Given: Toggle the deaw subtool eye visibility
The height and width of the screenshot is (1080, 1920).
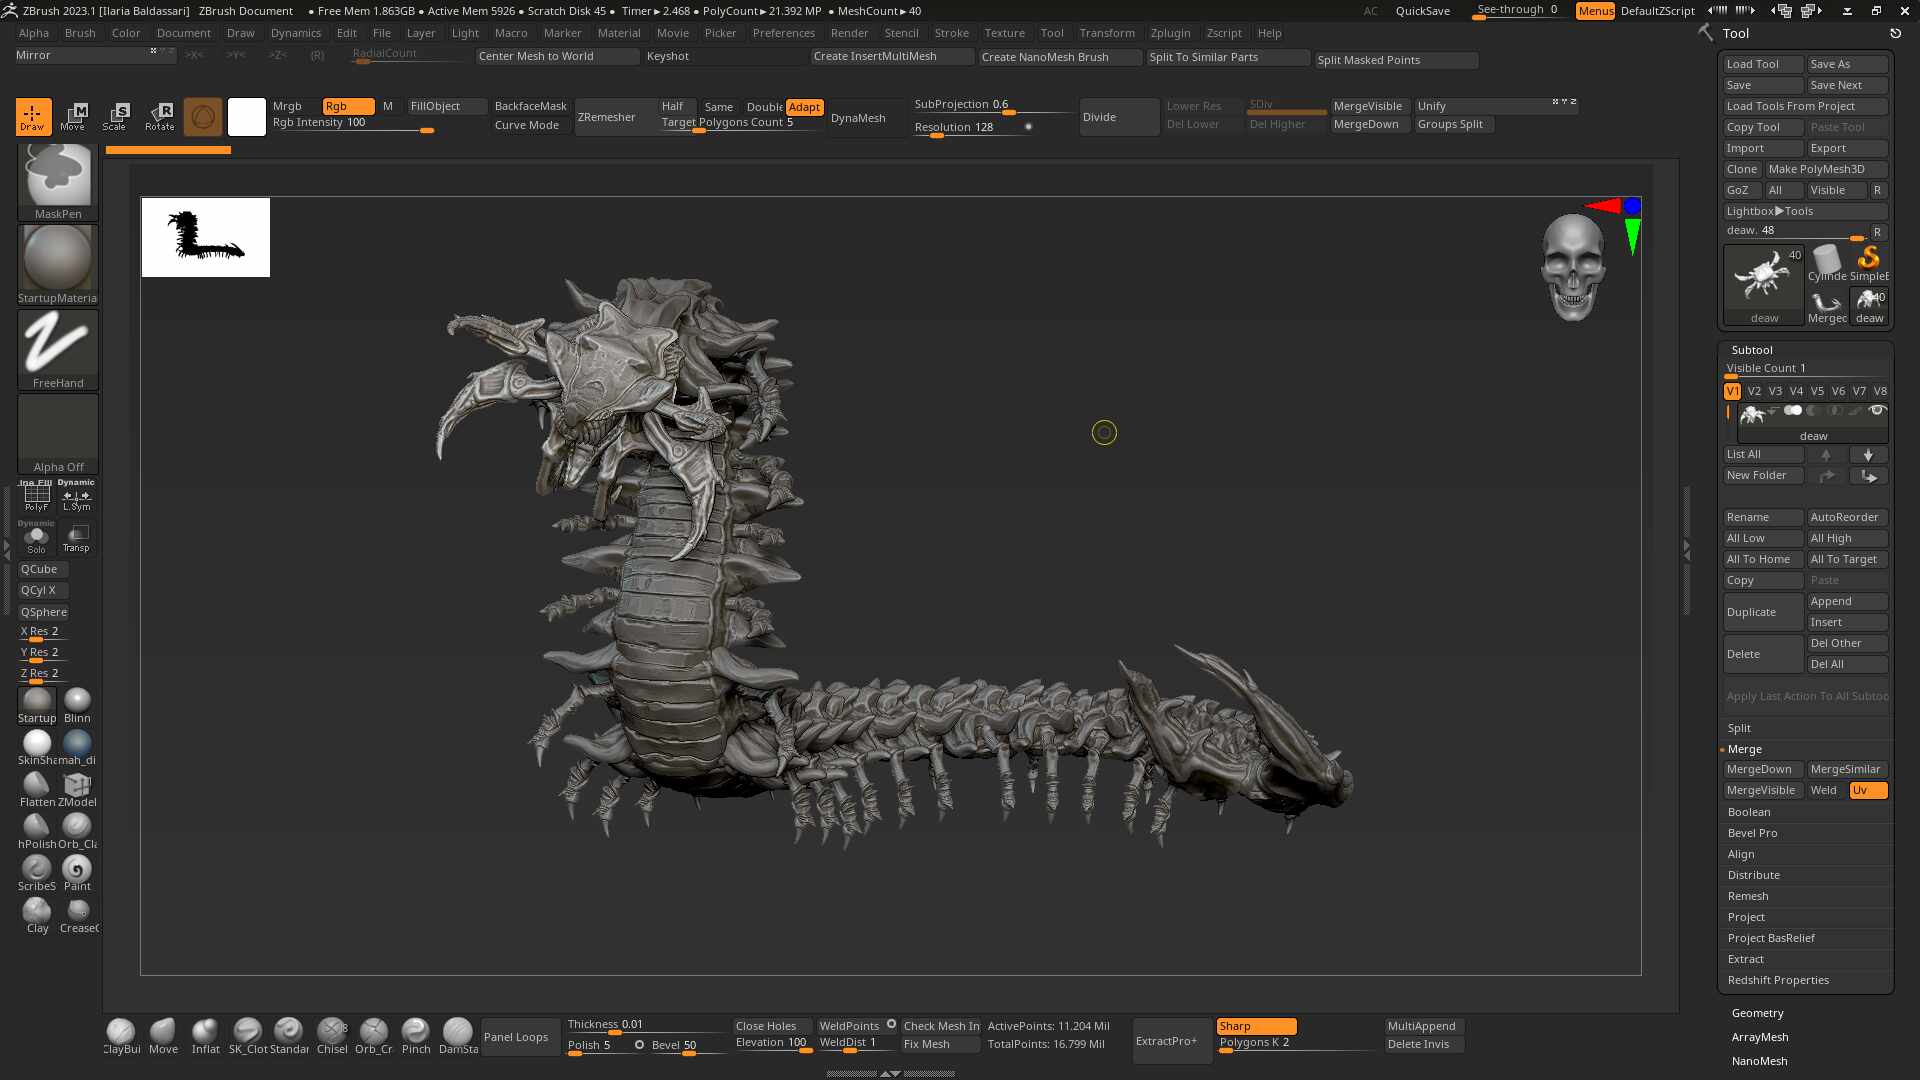Looking at the screenshot, I should [1877, 410].
